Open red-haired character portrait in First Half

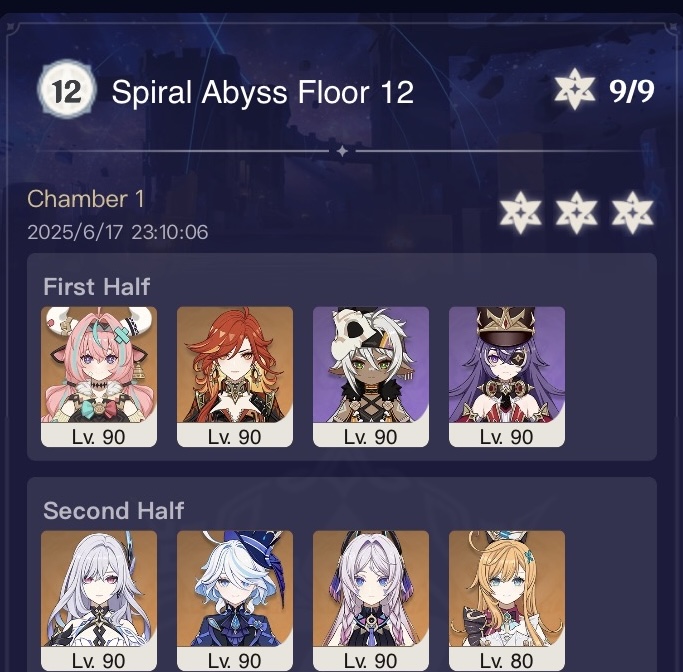click(x=235, y=376)
